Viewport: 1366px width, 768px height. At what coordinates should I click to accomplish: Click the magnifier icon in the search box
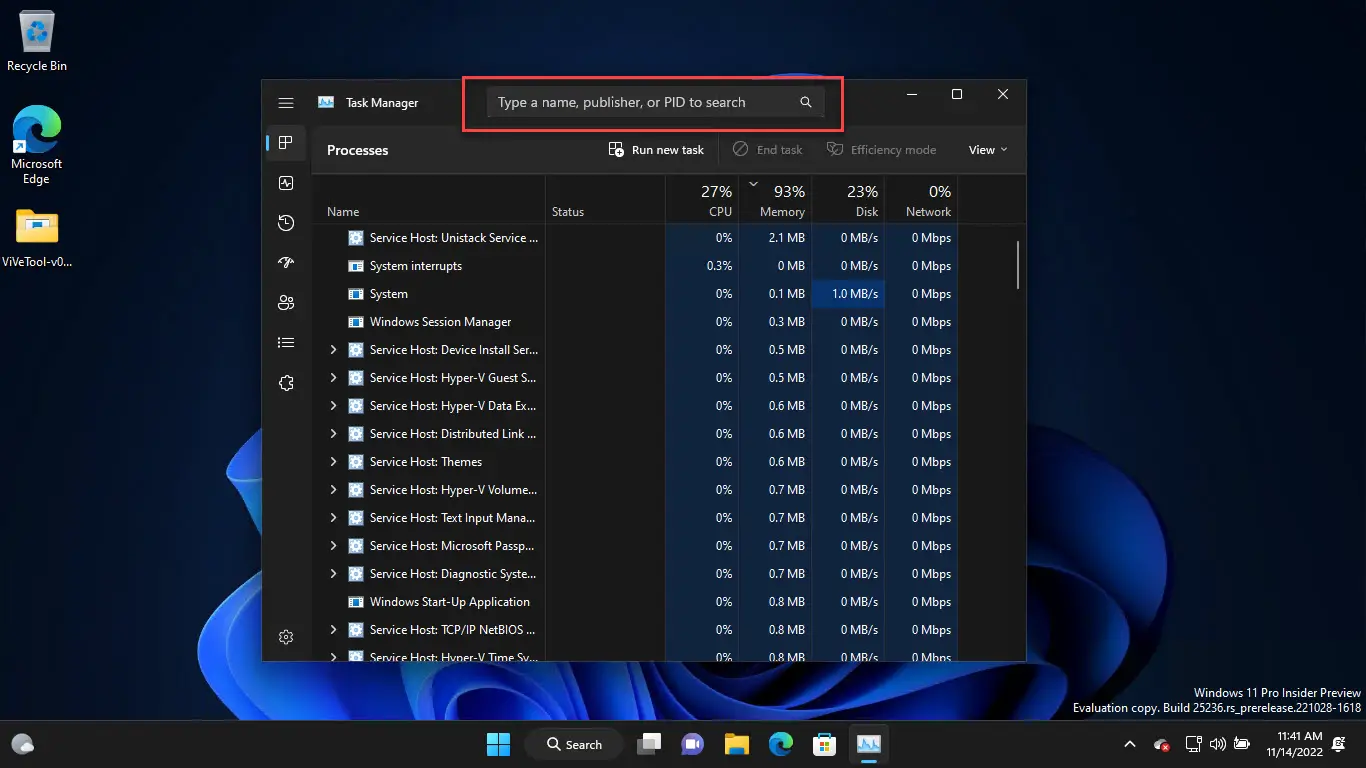click(806, 102)
